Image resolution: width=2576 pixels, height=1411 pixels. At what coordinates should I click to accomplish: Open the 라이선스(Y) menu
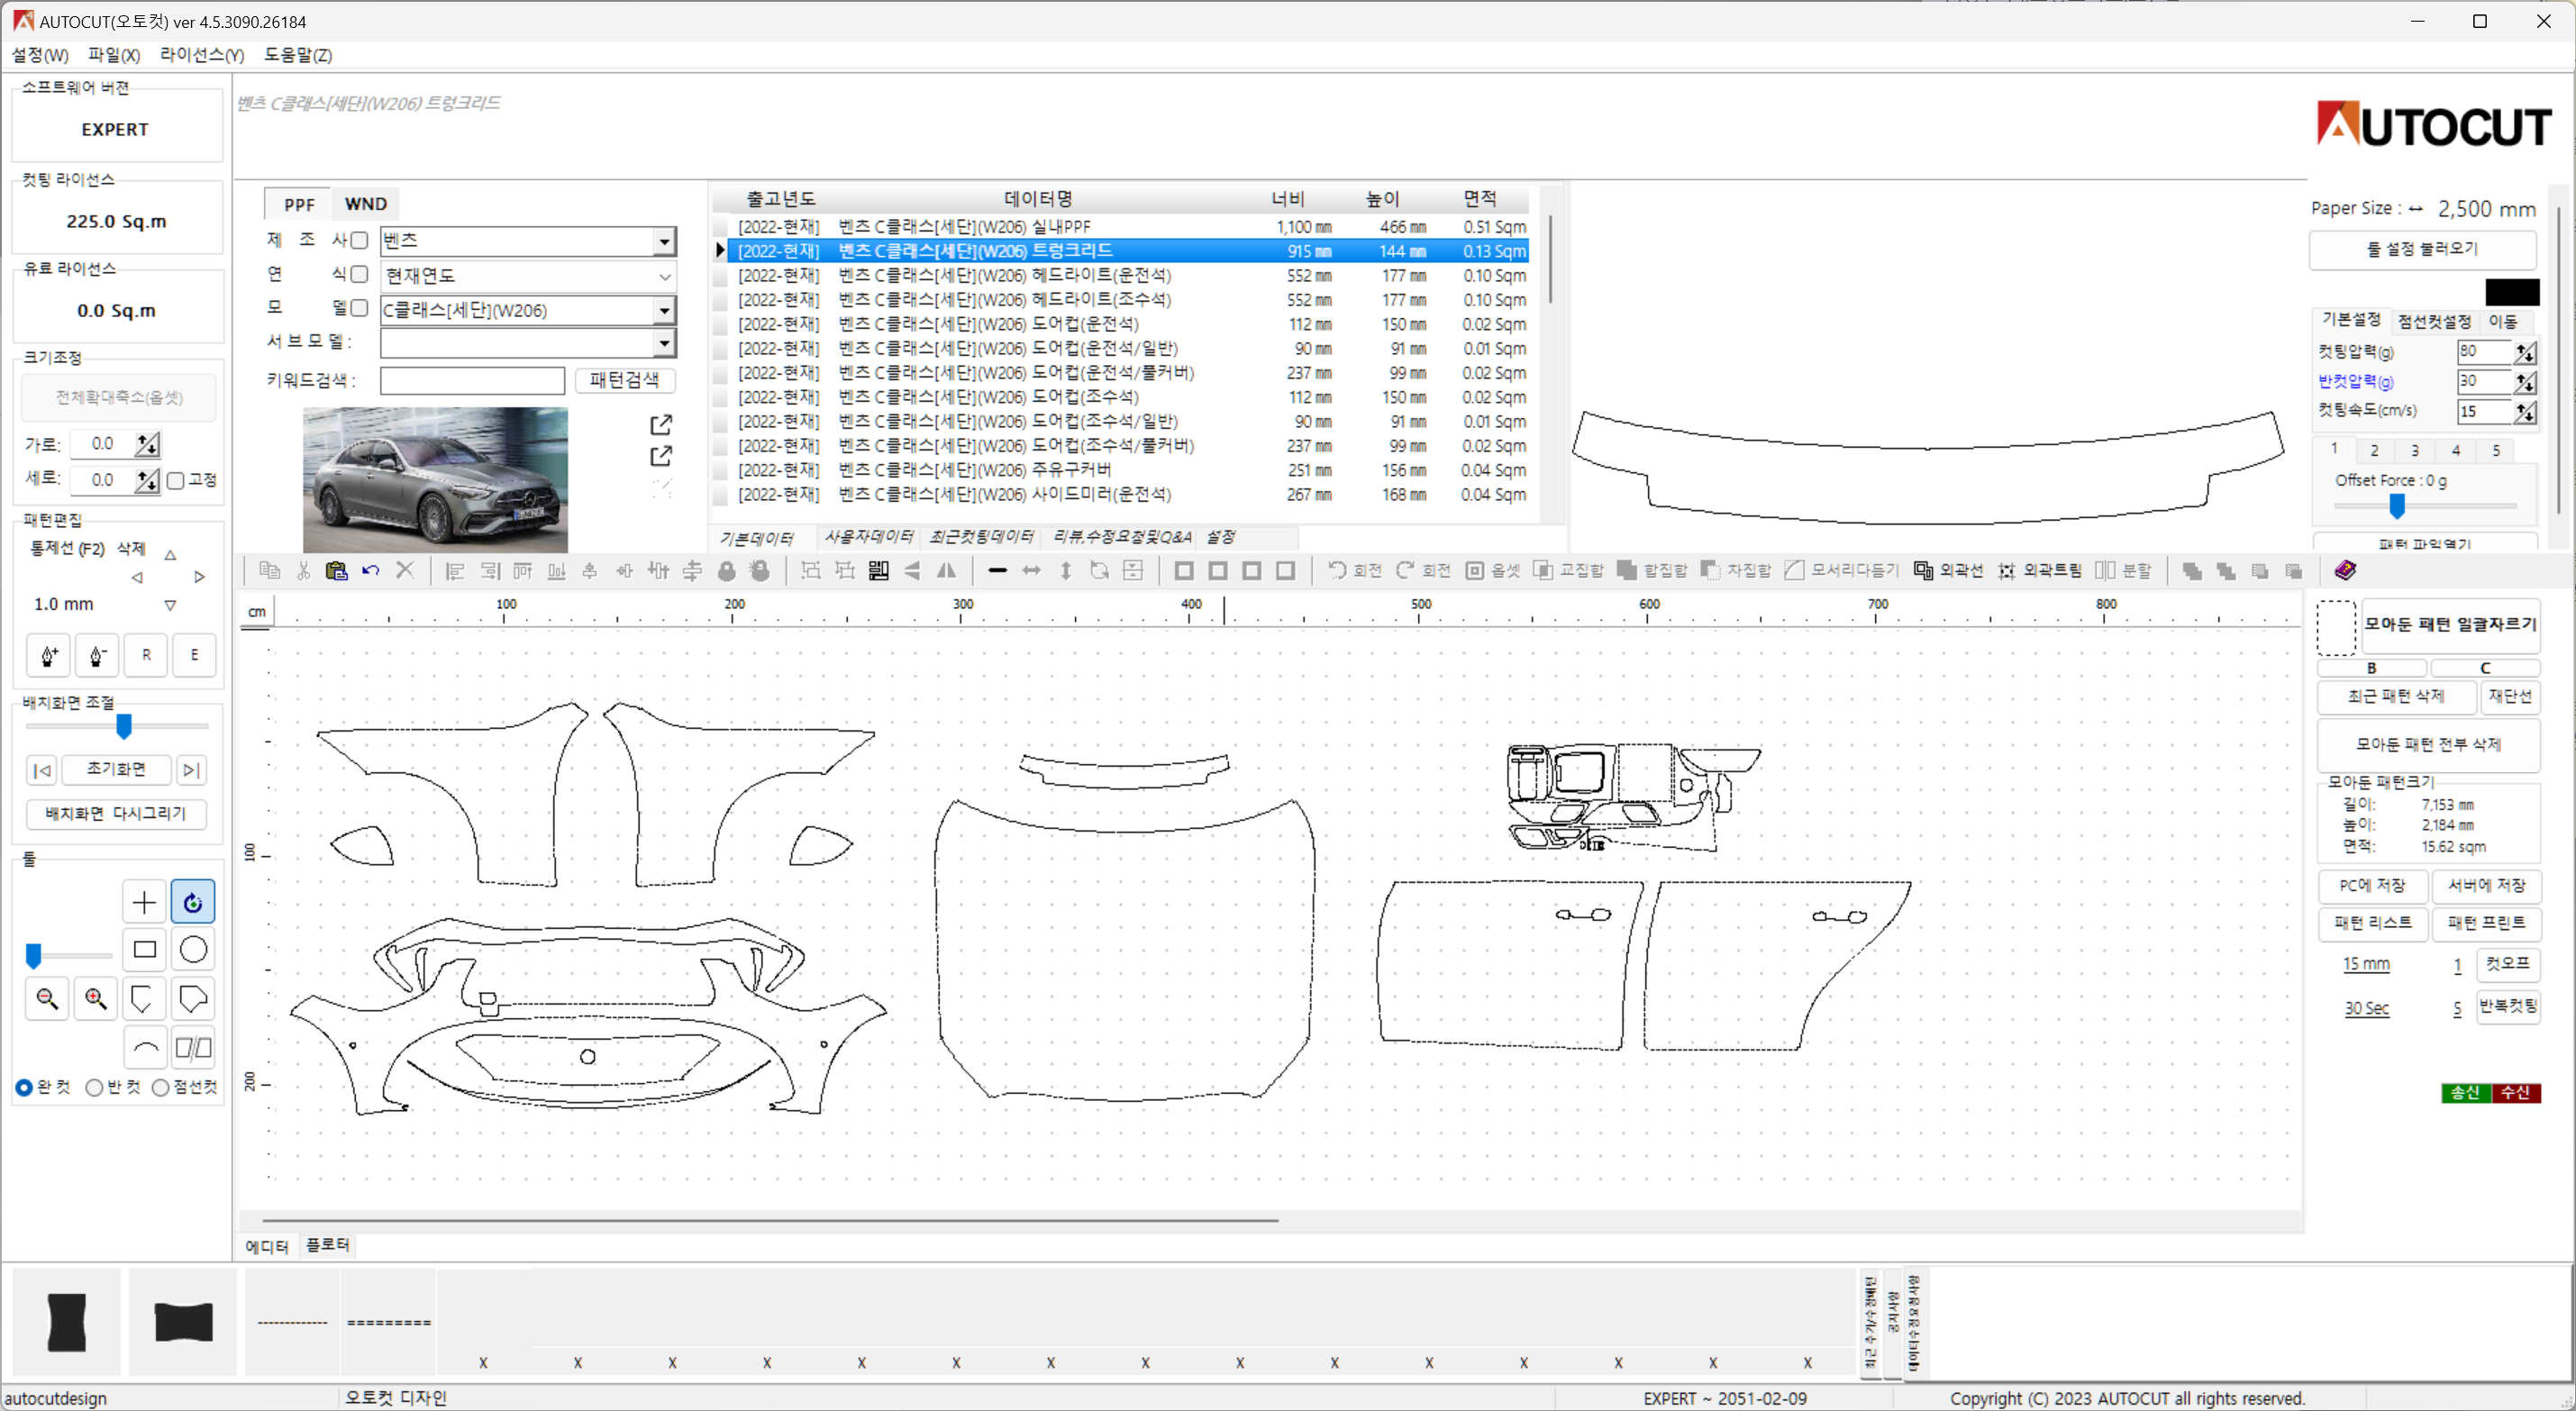202,55
